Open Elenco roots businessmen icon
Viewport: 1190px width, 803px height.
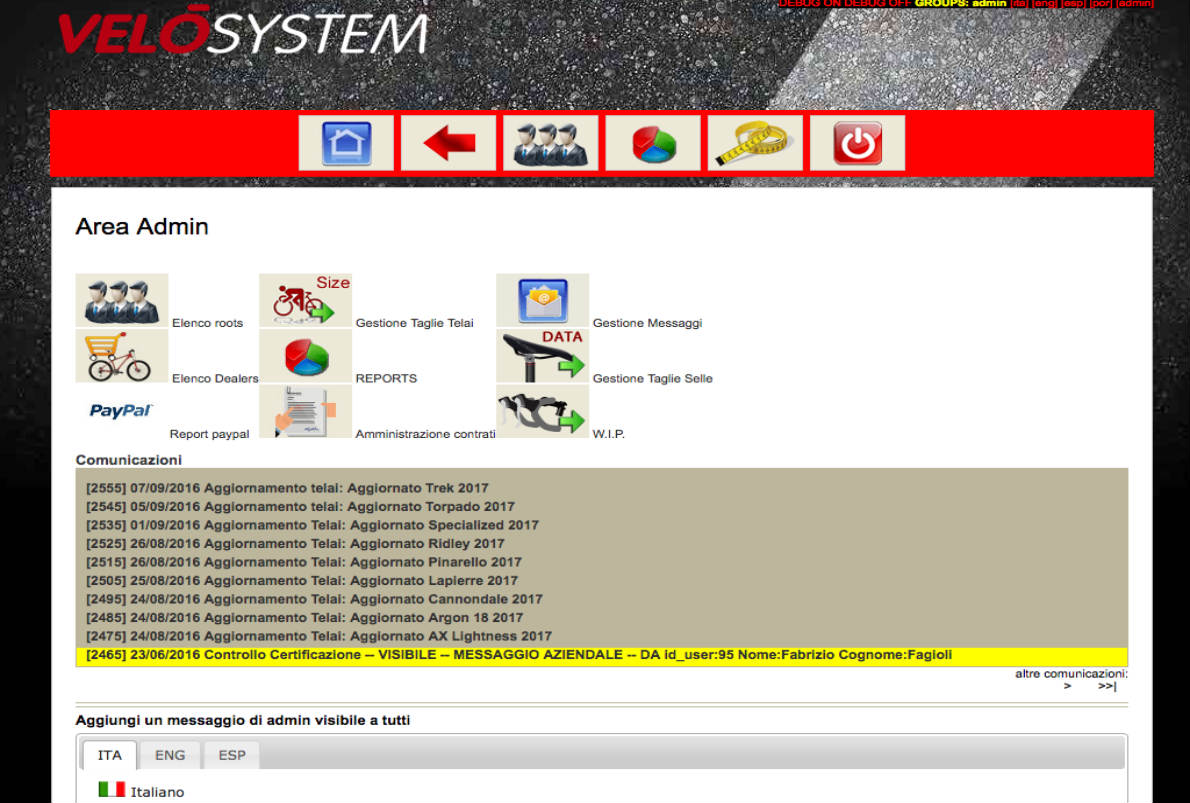[x=121, y=301]
